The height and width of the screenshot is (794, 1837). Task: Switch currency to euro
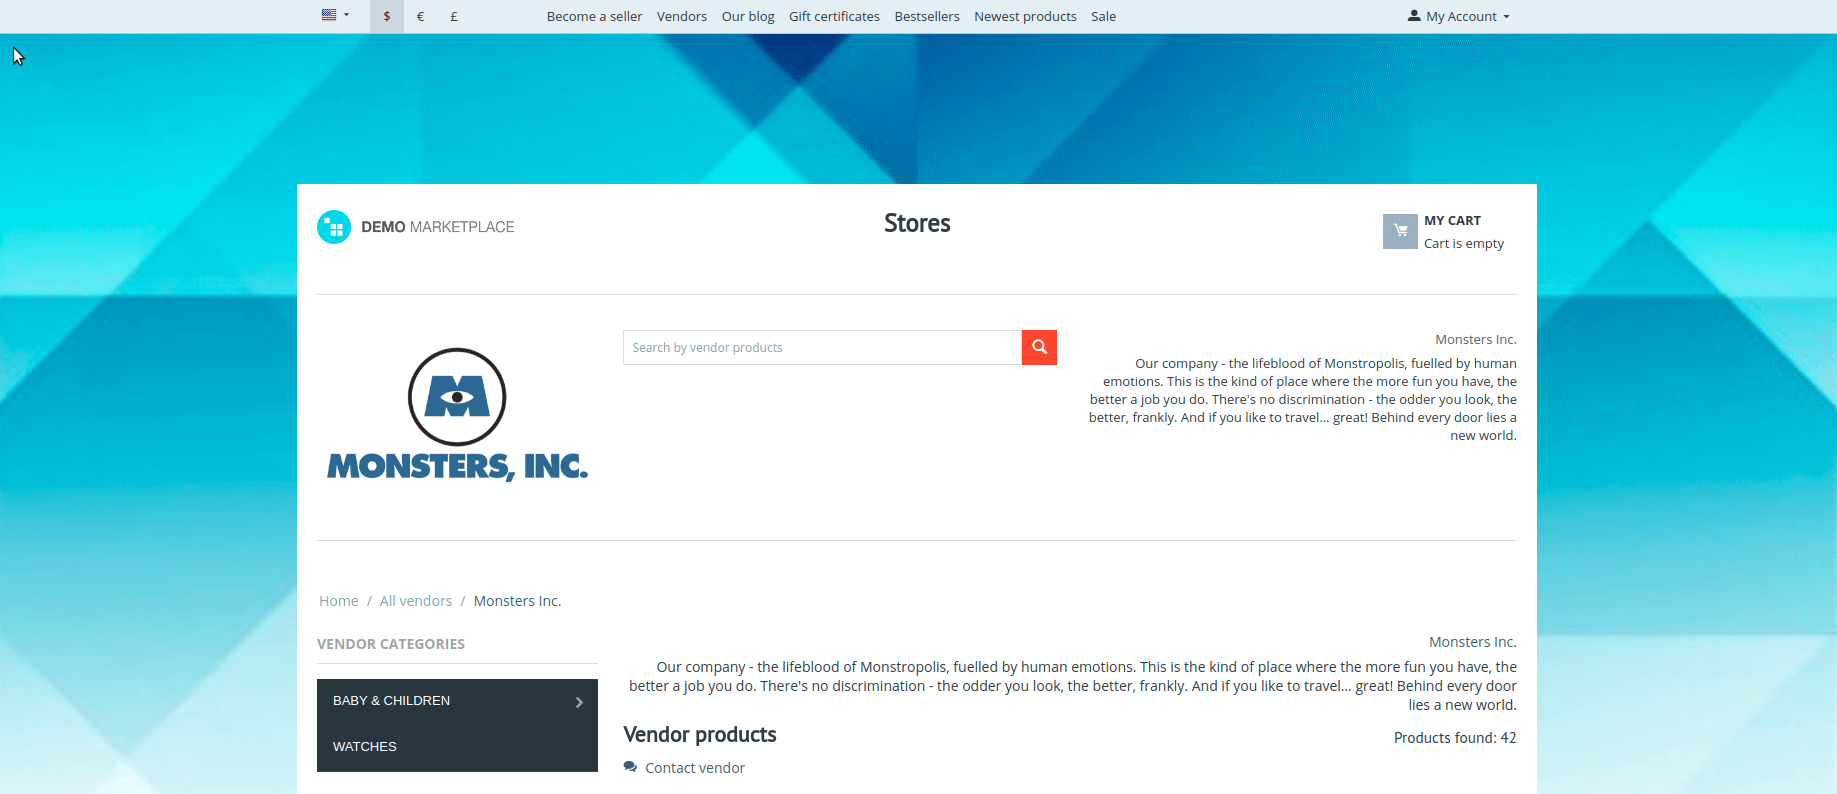[x=420, y=16]
